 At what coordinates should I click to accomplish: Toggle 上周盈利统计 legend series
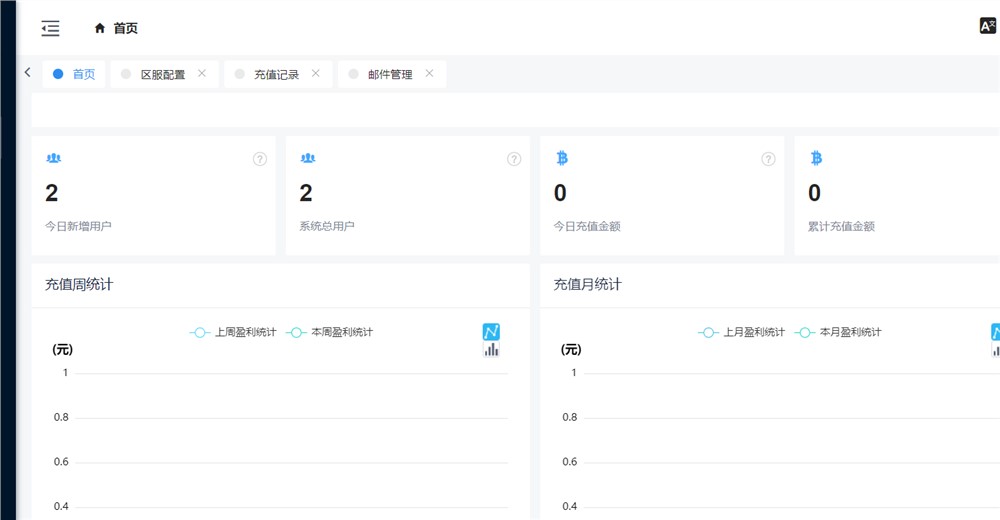point(233,332)
